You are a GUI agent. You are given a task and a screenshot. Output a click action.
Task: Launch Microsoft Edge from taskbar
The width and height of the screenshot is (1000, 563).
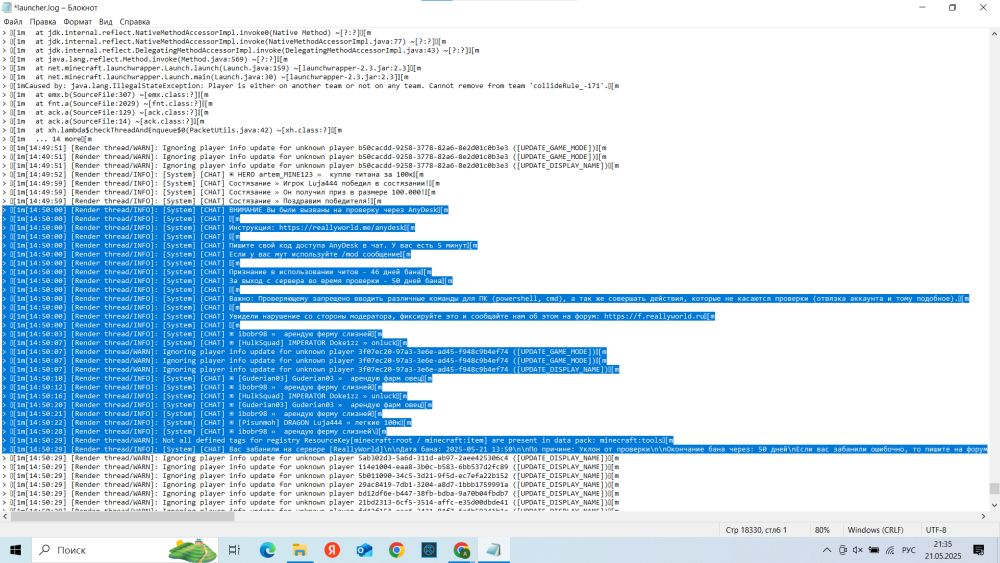267,550
